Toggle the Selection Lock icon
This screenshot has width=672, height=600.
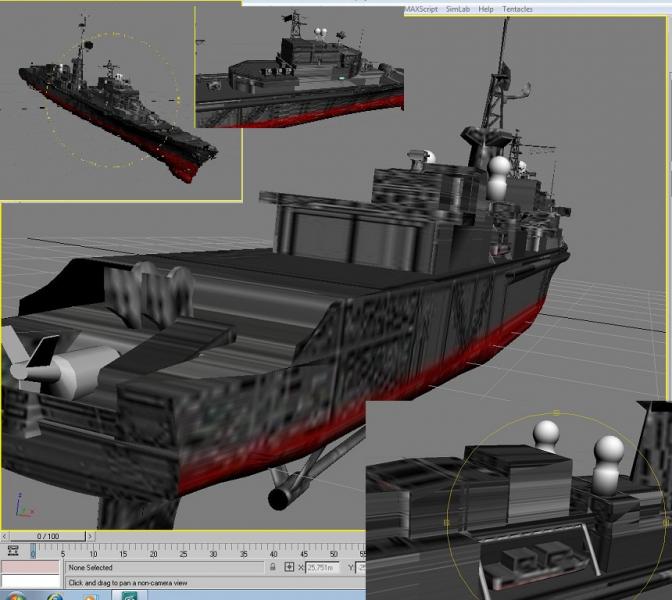[x=273, y=567]
